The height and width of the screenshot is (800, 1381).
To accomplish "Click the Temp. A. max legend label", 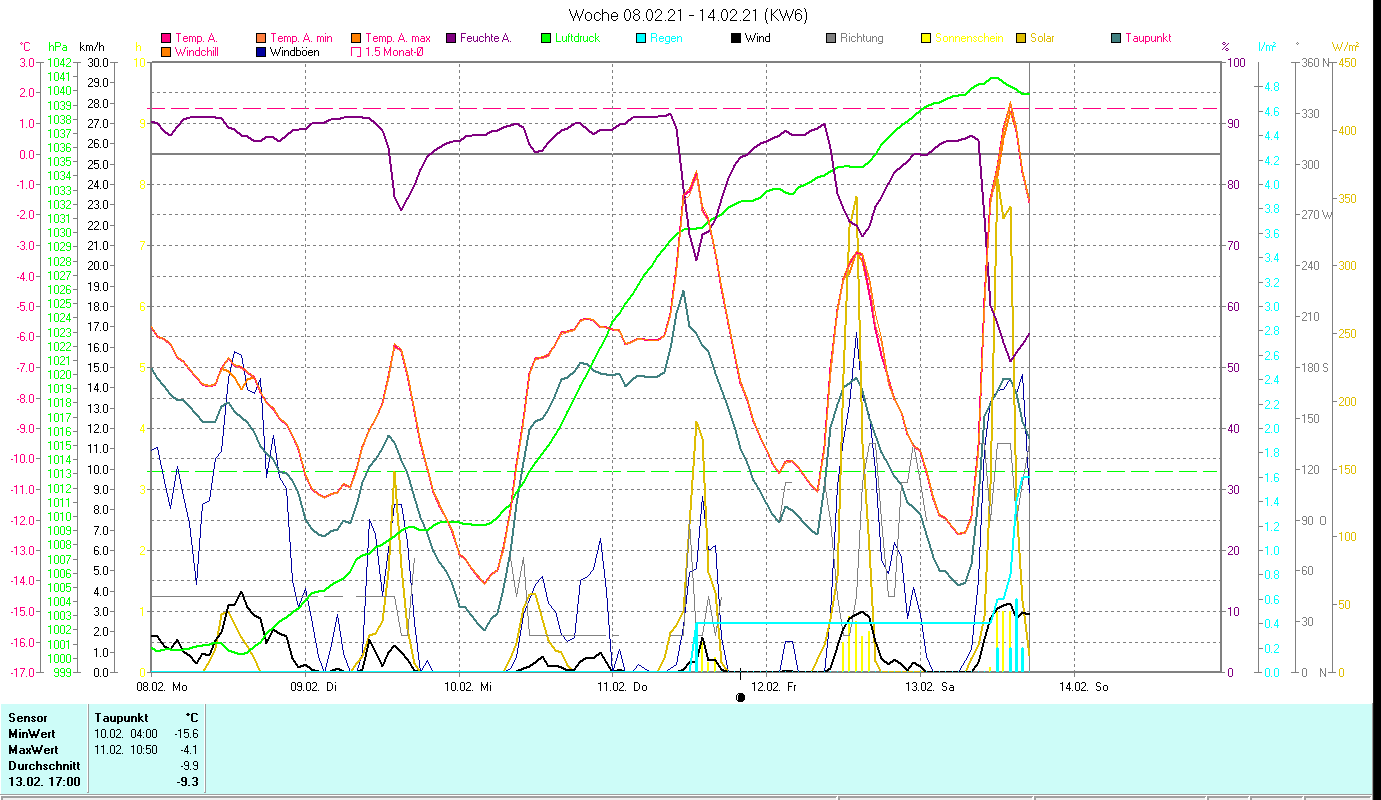I will 398,38.
